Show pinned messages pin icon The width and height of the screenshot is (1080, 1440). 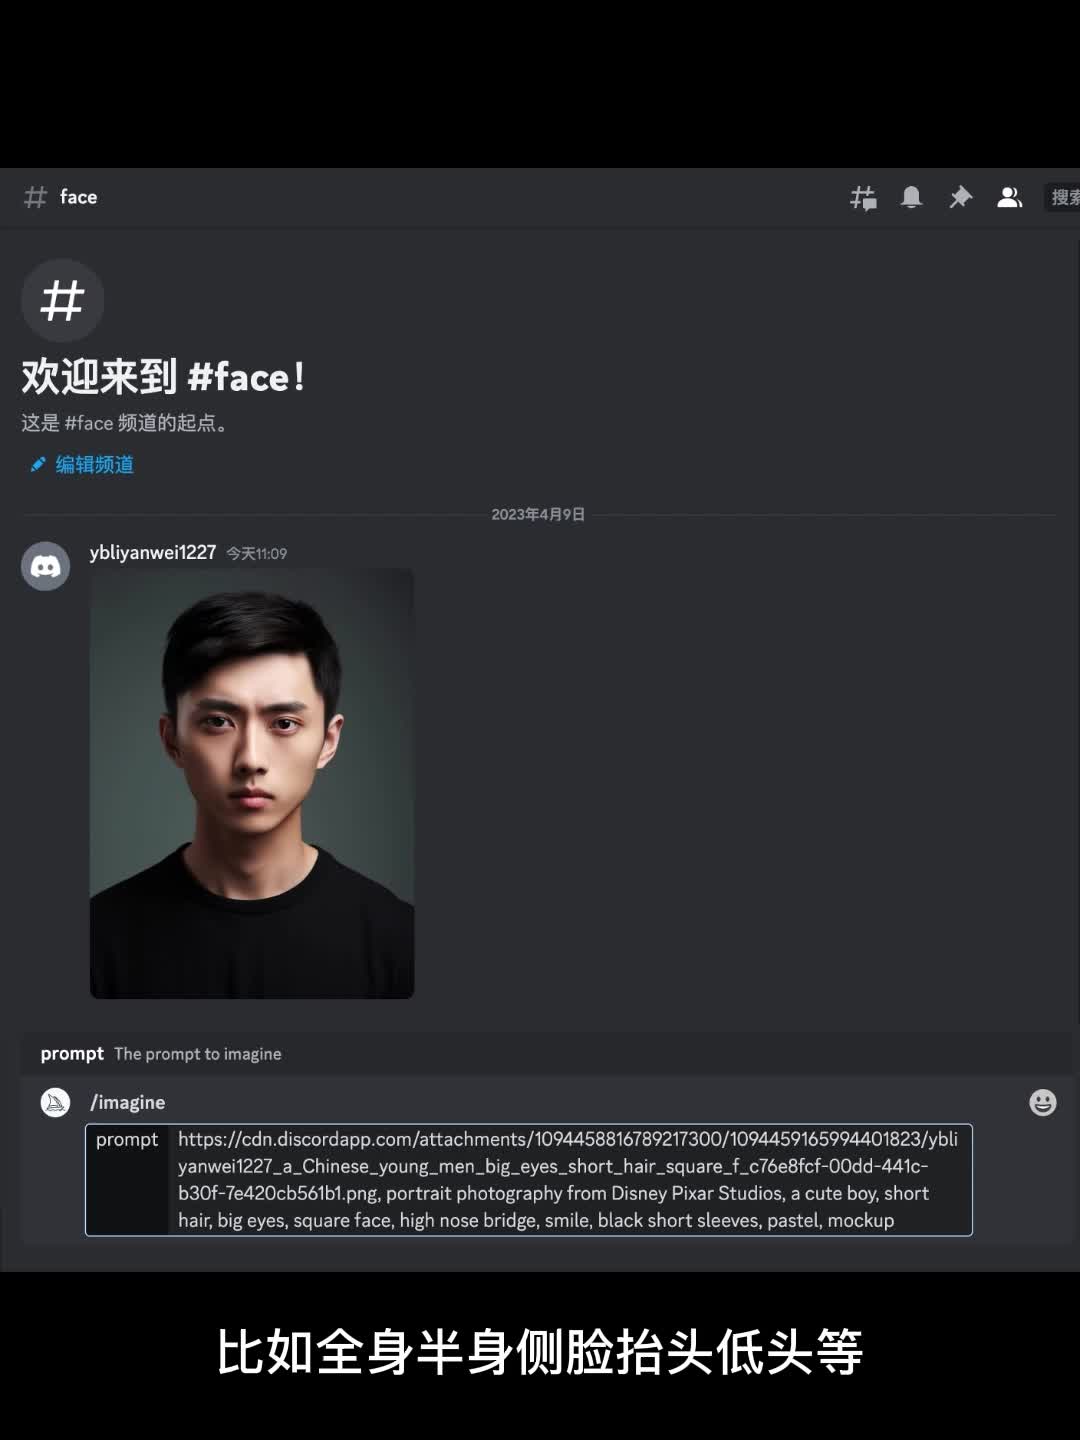(960, 197)
